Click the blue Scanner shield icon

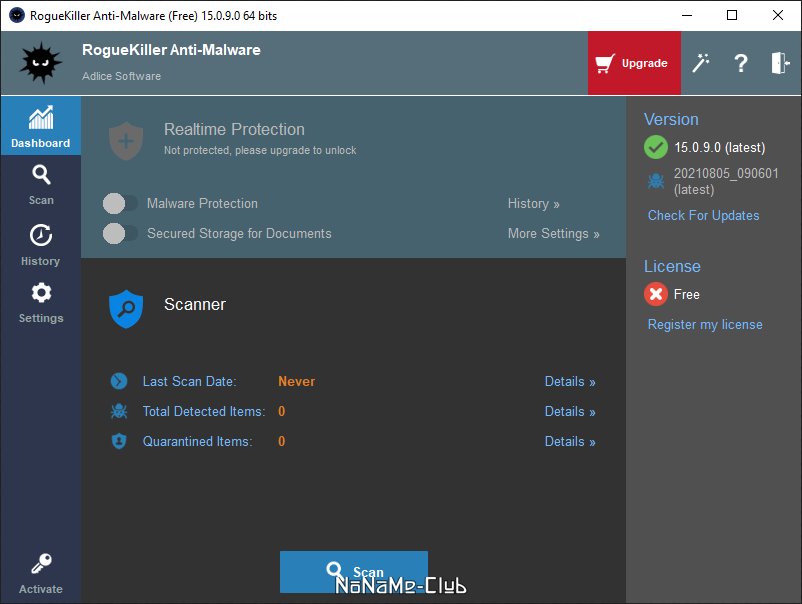(126, 309)
